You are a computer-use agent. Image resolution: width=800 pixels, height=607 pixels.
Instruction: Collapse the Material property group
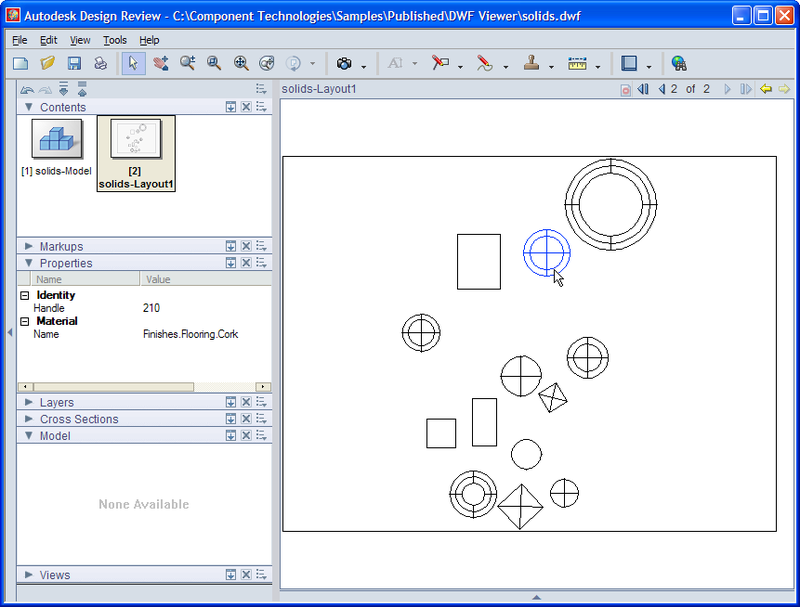[x=24, y=322]
